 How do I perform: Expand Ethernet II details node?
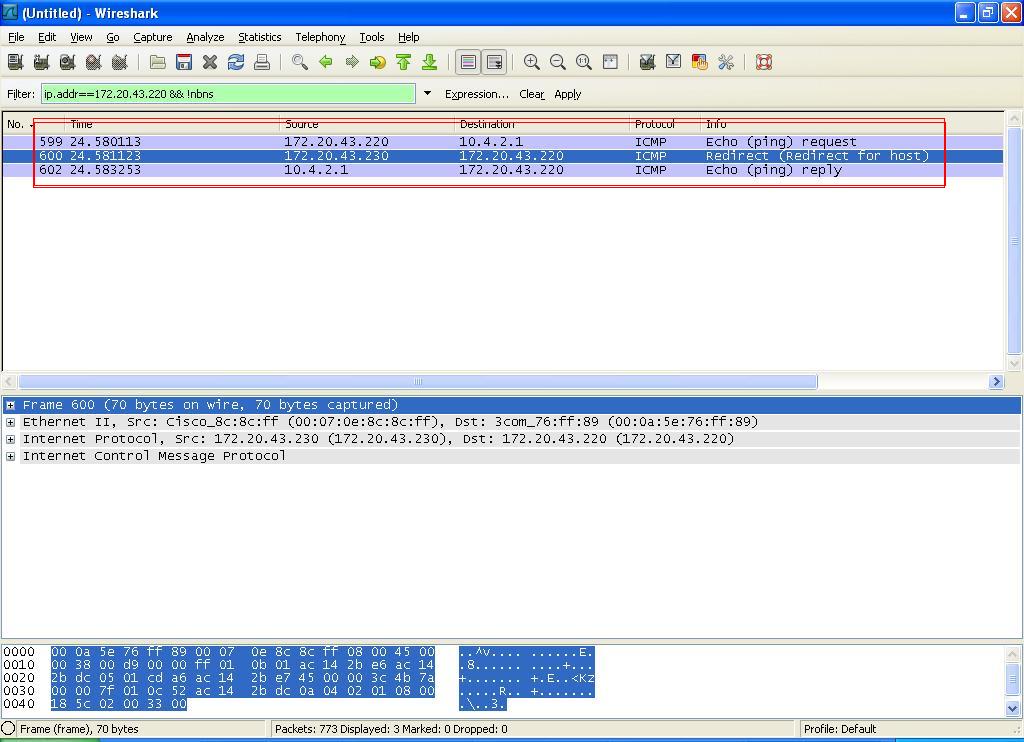[x=10, y=423]
